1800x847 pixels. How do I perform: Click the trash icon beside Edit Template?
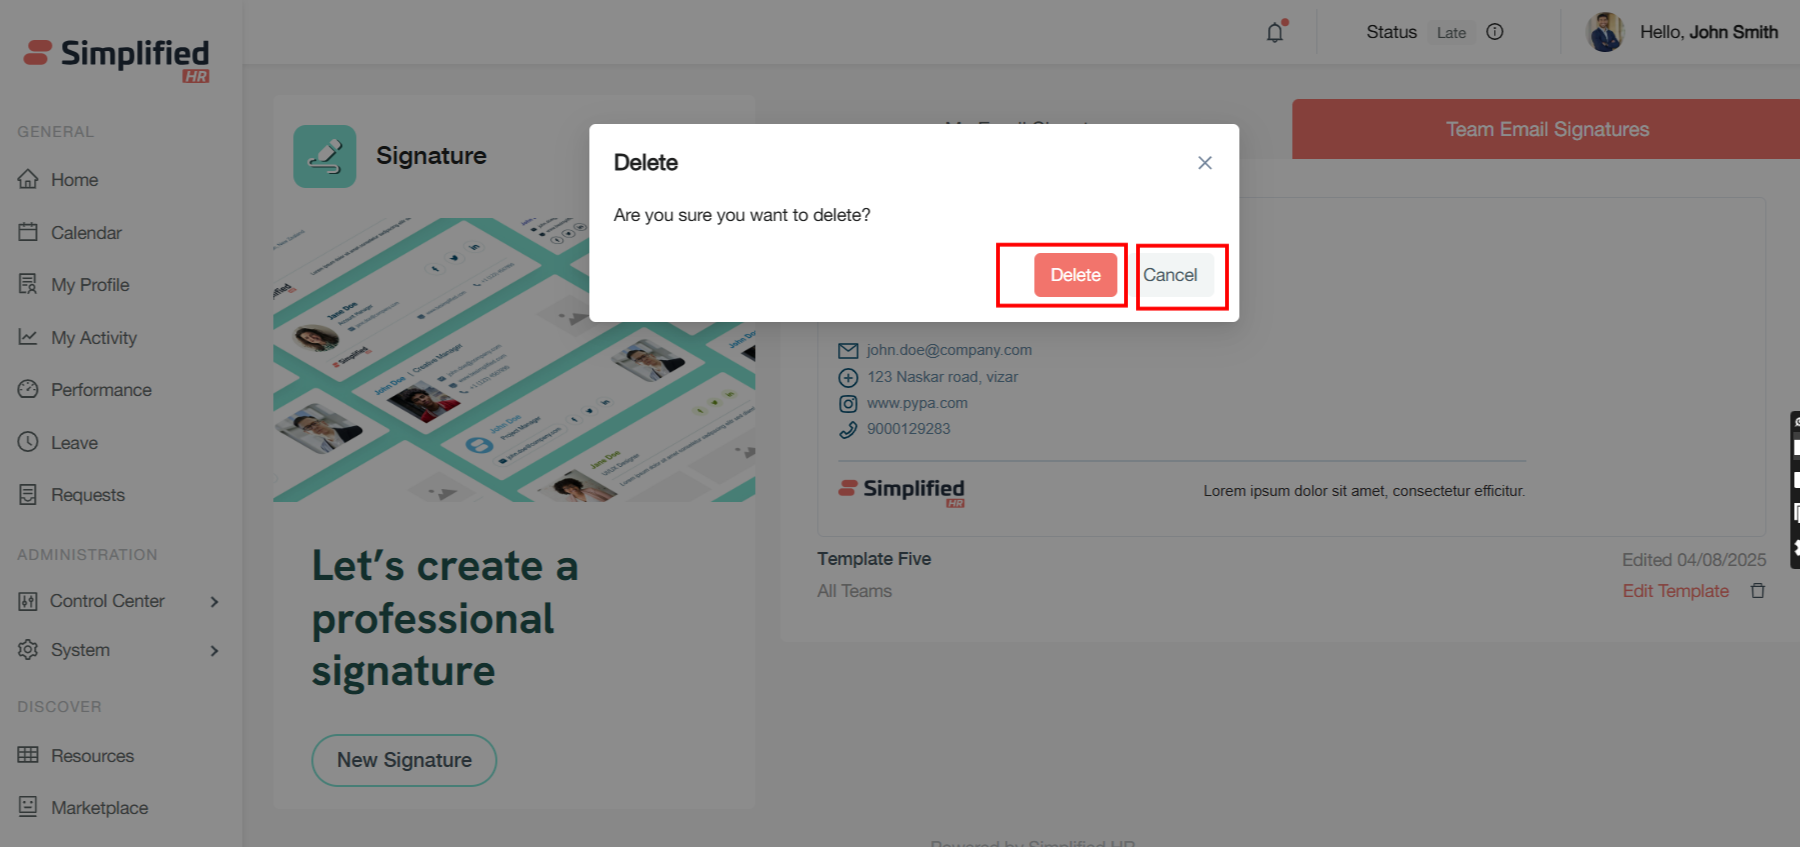pos(1757,591)
